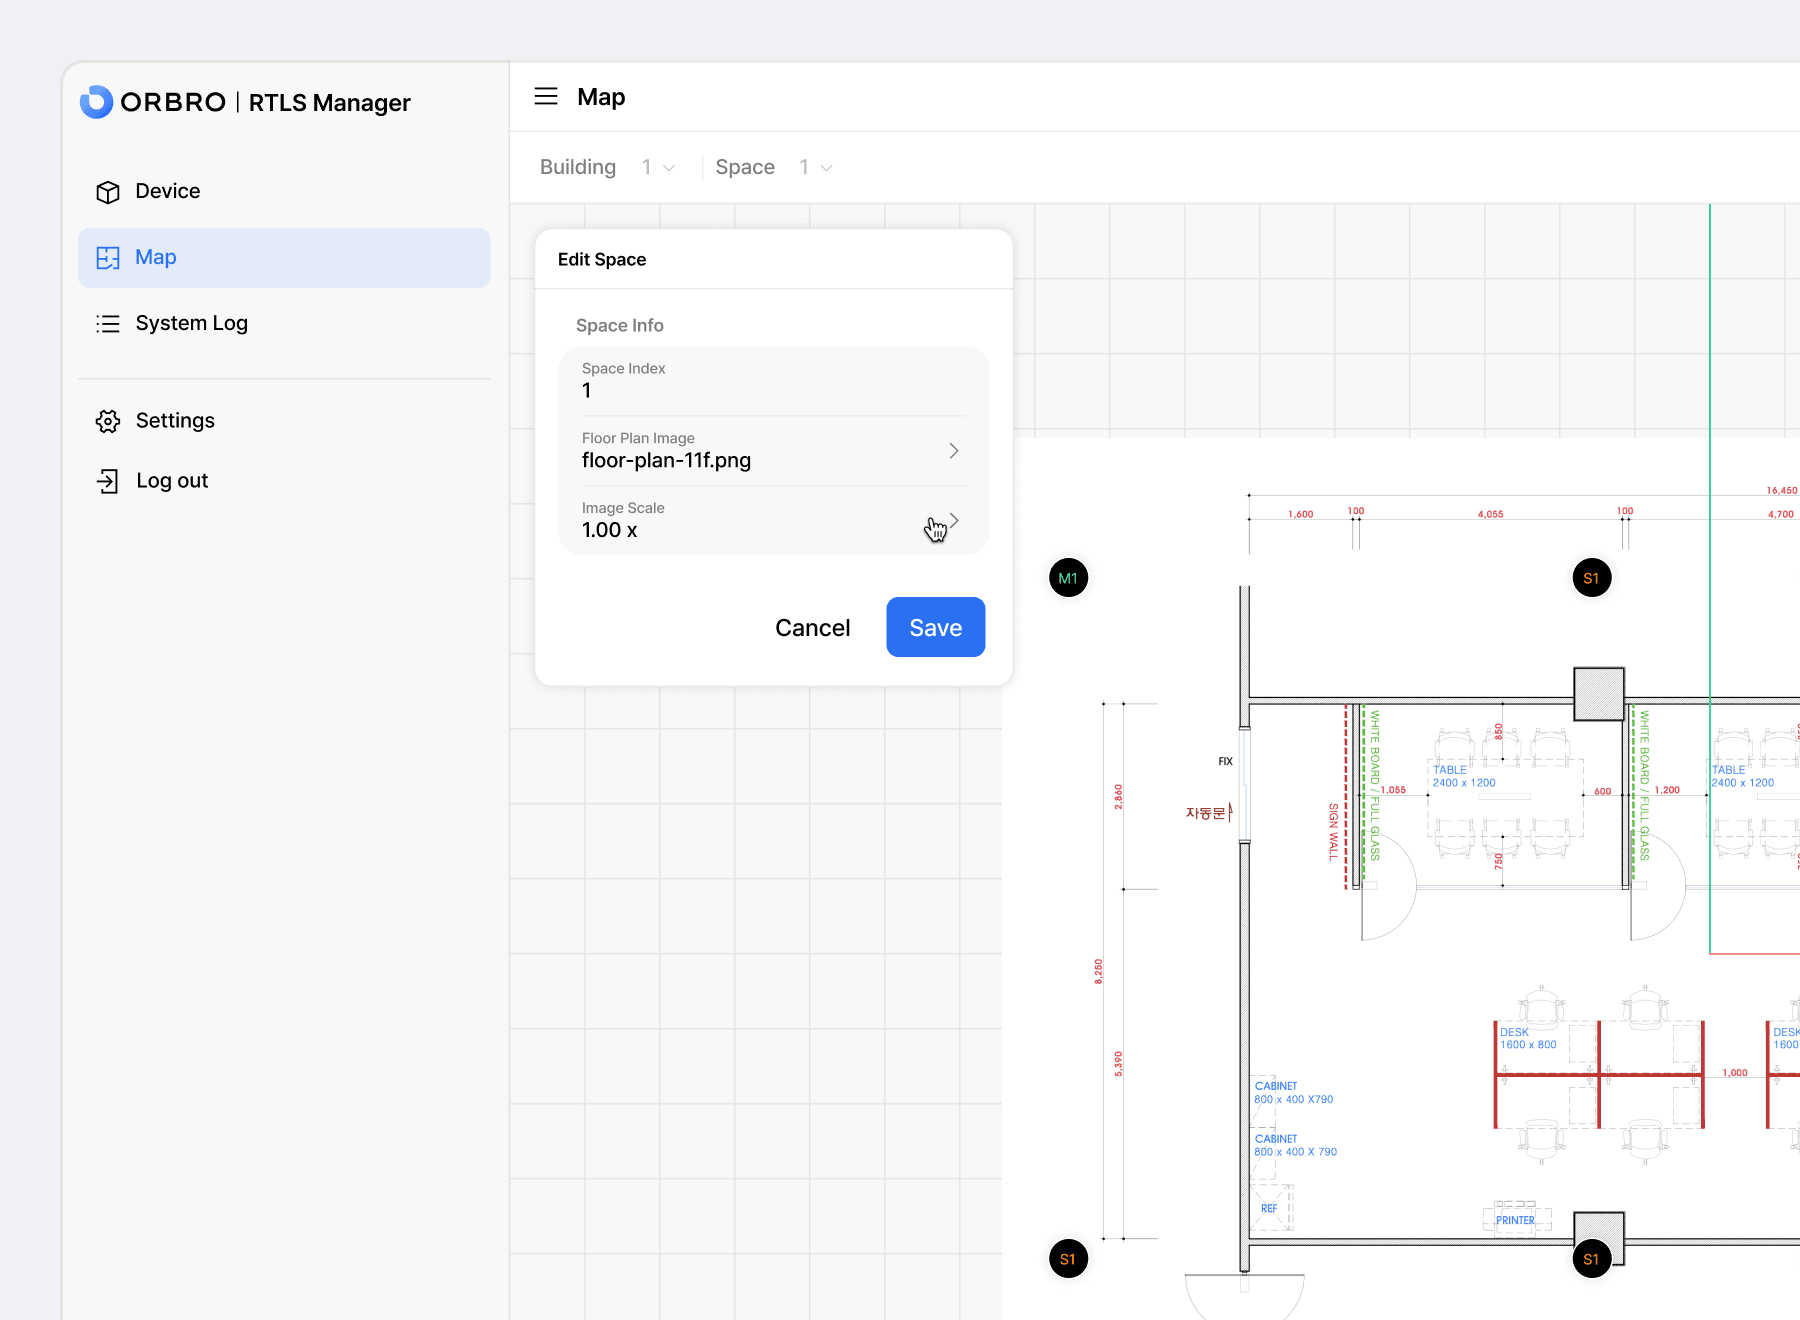Viewport: 1800px width, 1320px height.
Task: Select the bottom-left S1 marker
Action: tap(1068, 1259)
